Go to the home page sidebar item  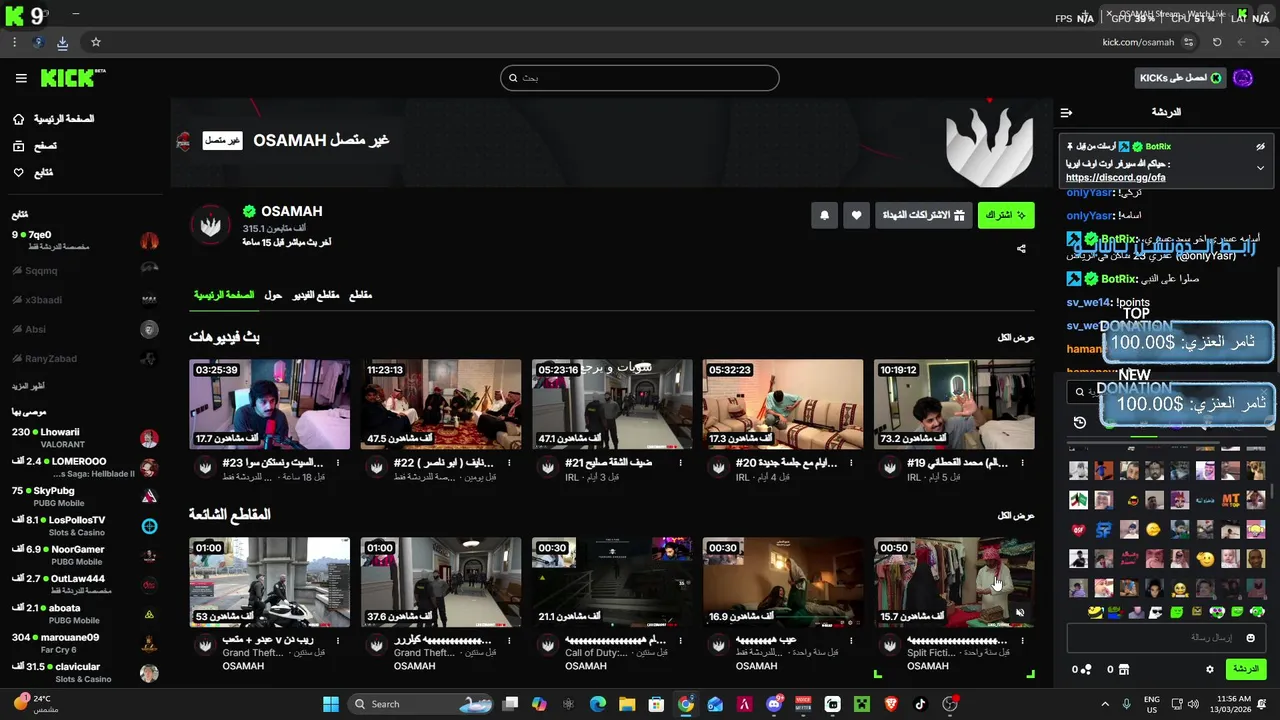(x=54, y=119)
